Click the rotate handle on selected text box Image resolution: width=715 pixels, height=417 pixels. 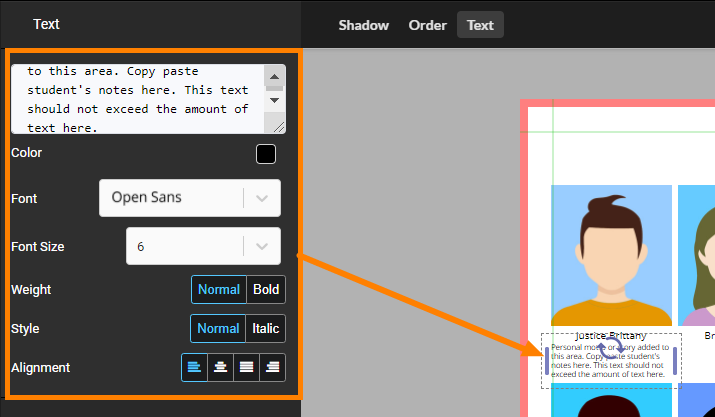(x=611, y=349)
